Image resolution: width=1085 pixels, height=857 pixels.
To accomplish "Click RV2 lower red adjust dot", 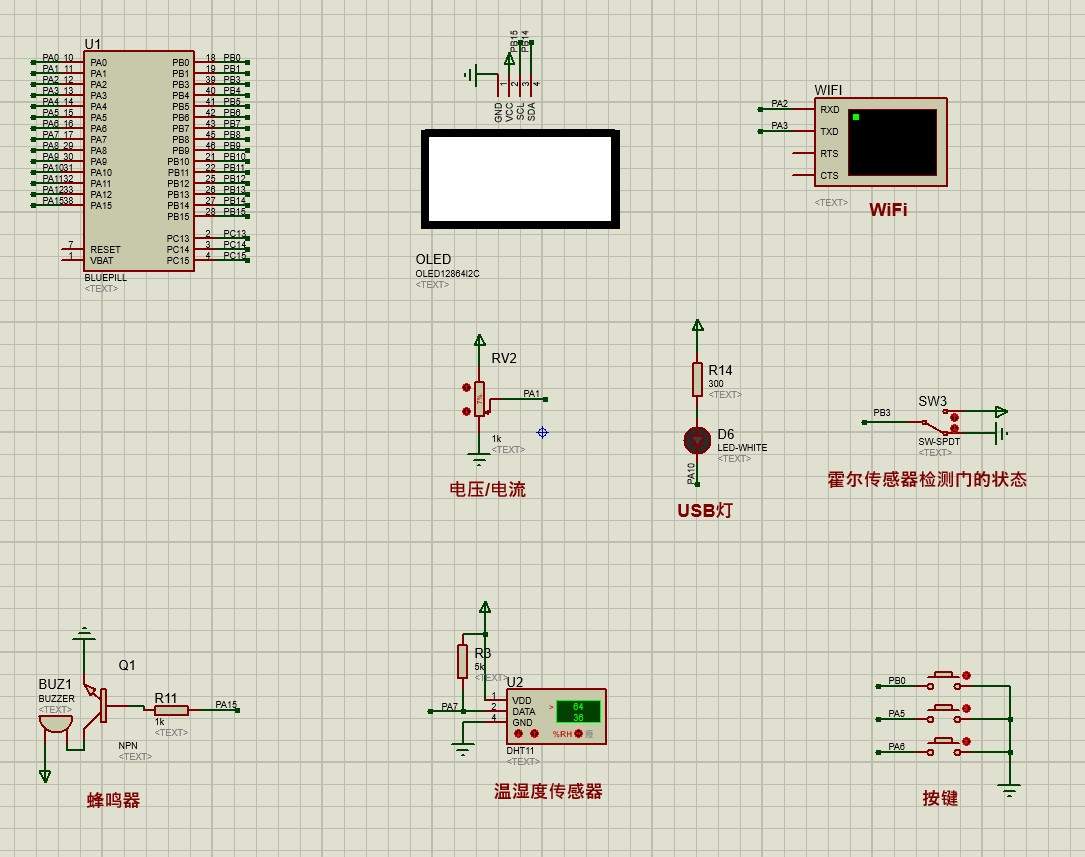I will [466, 411].
